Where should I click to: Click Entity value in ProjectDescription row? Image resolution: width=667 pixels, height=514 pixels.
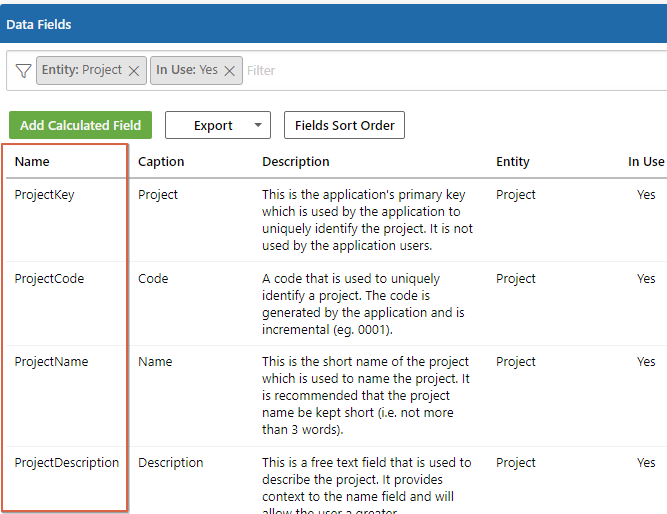pyautogui.click(x=516, y=463)
